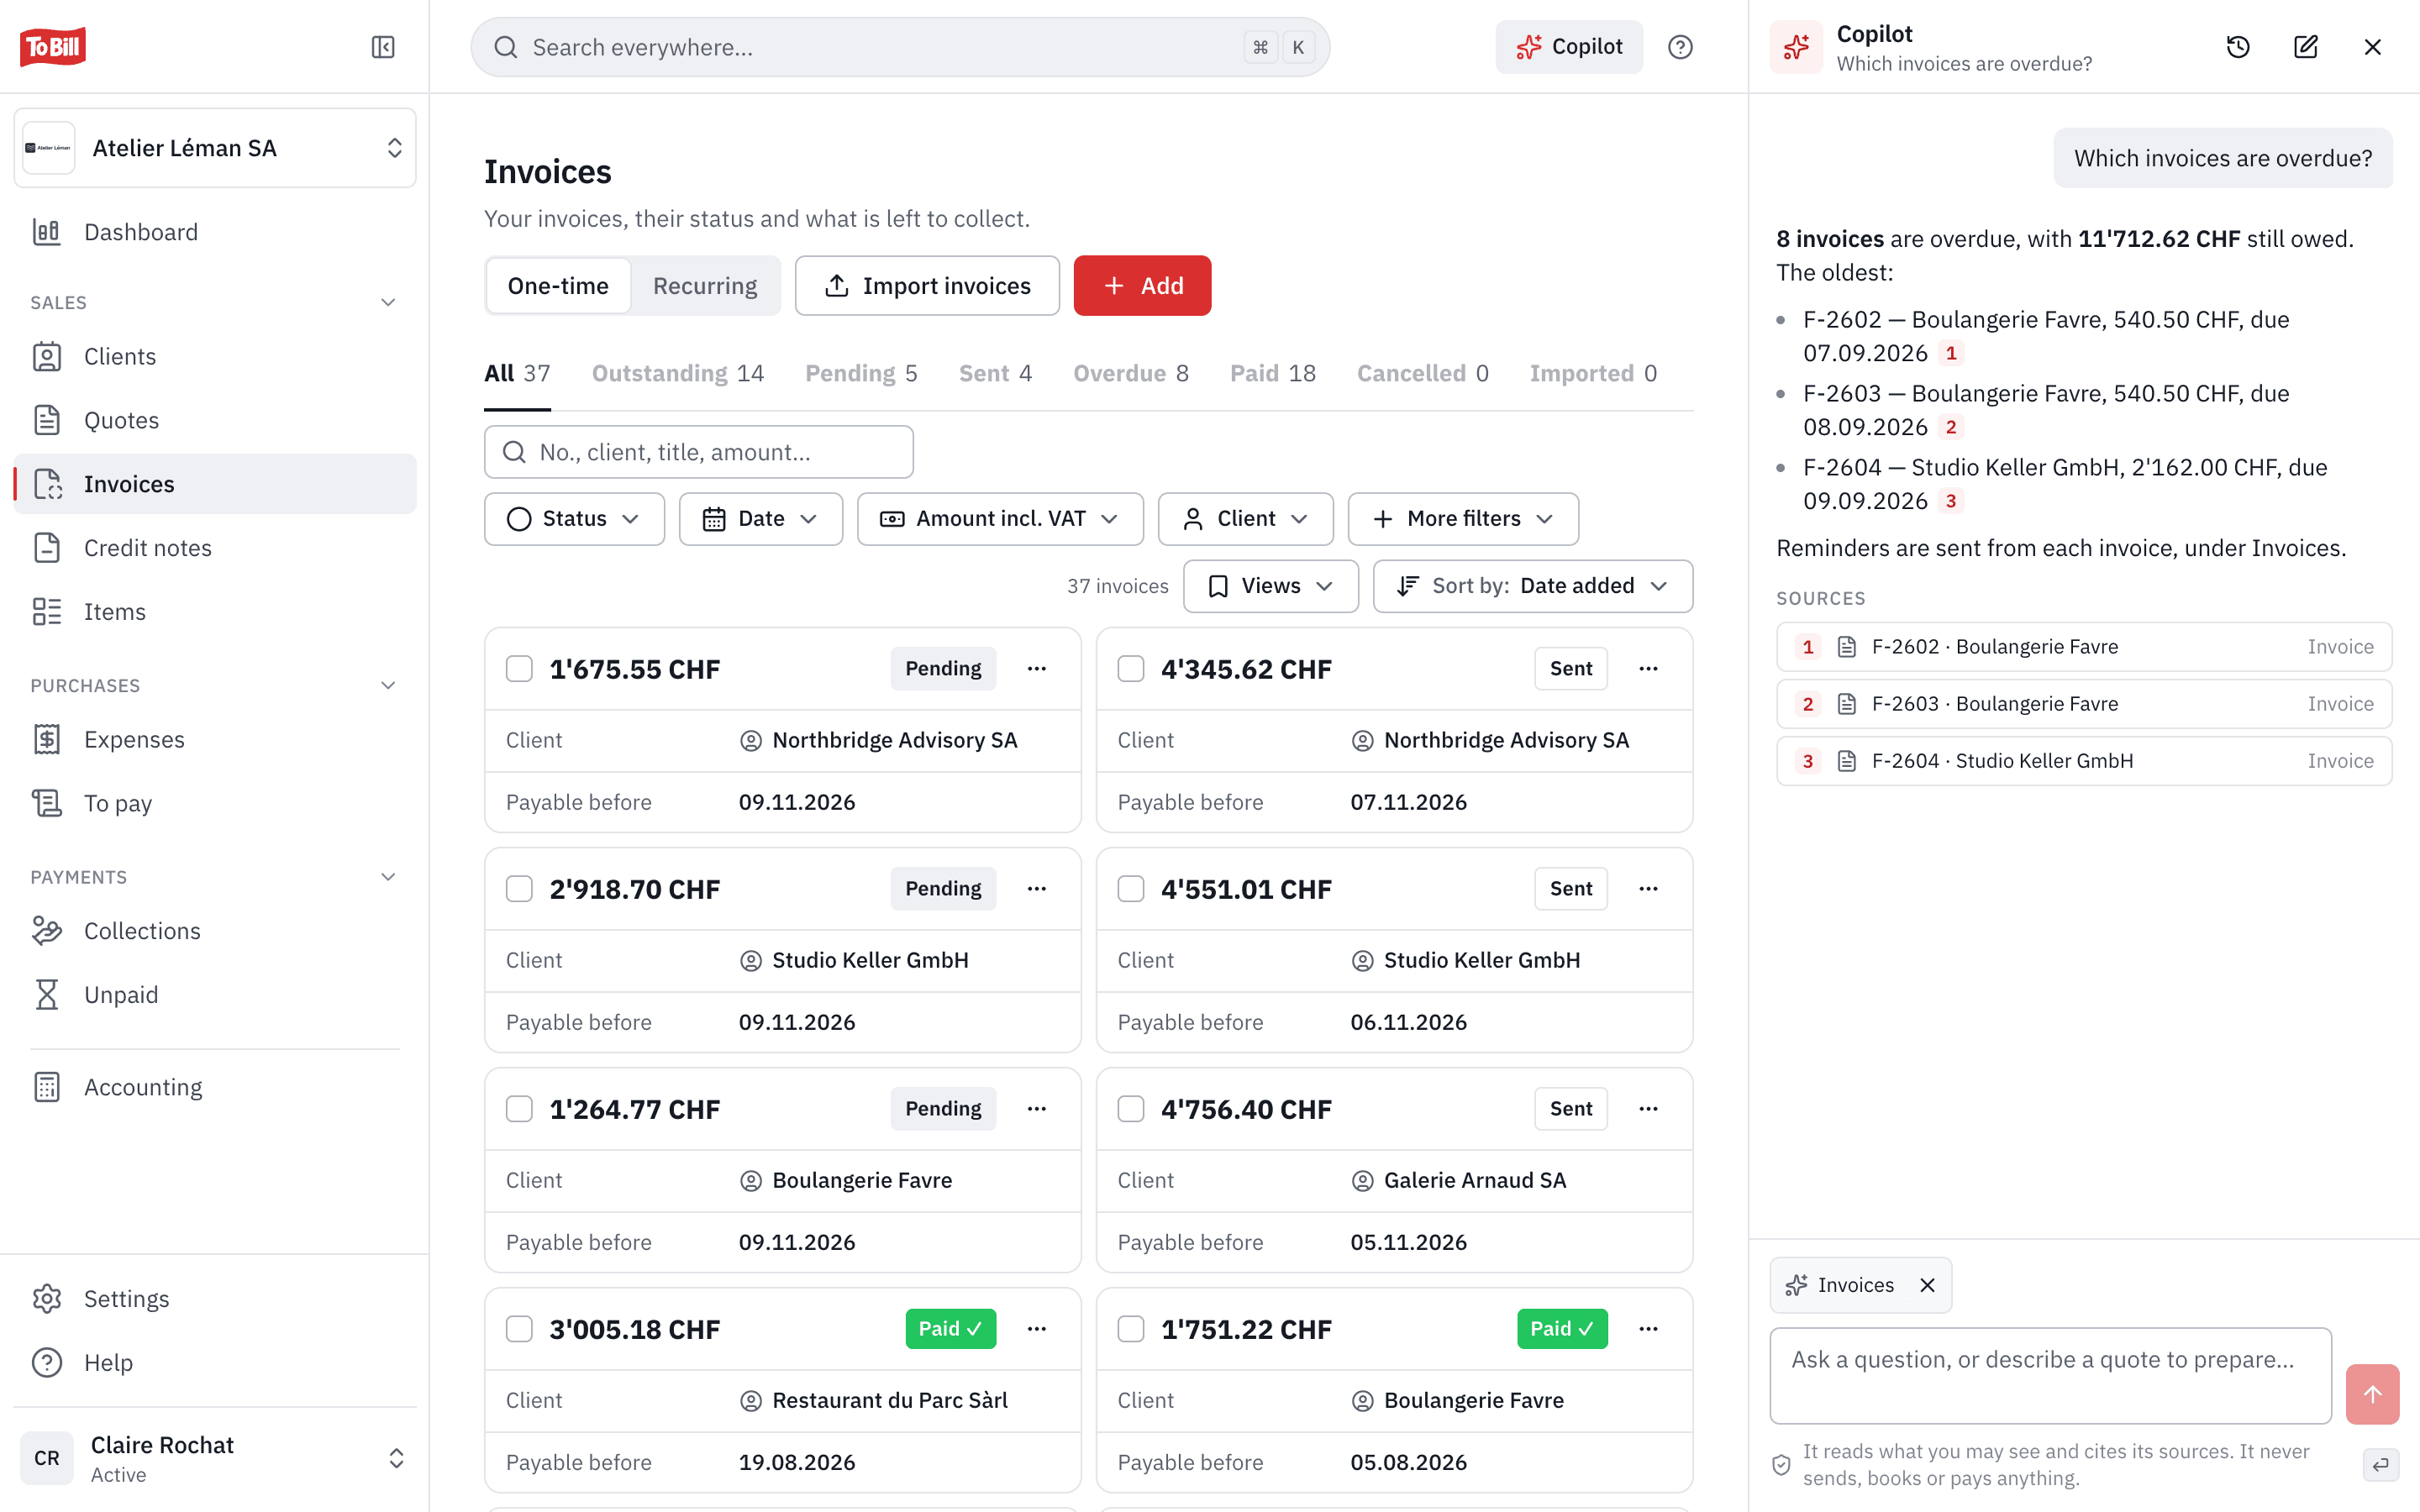
Task: Open options menu for 1'675.55 CHF invoice
Action: [x=1037, y=668]
